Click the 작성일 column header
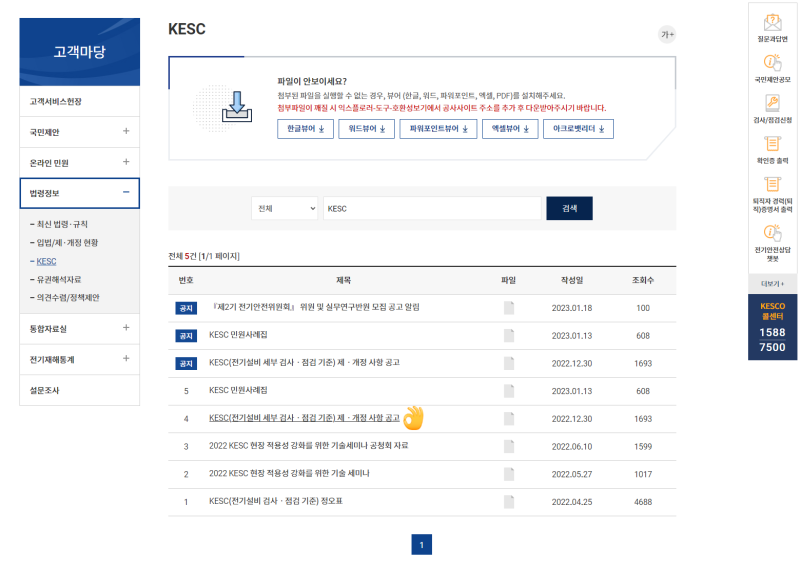This screenshot has width=800, height=565. tap(572, 280)
